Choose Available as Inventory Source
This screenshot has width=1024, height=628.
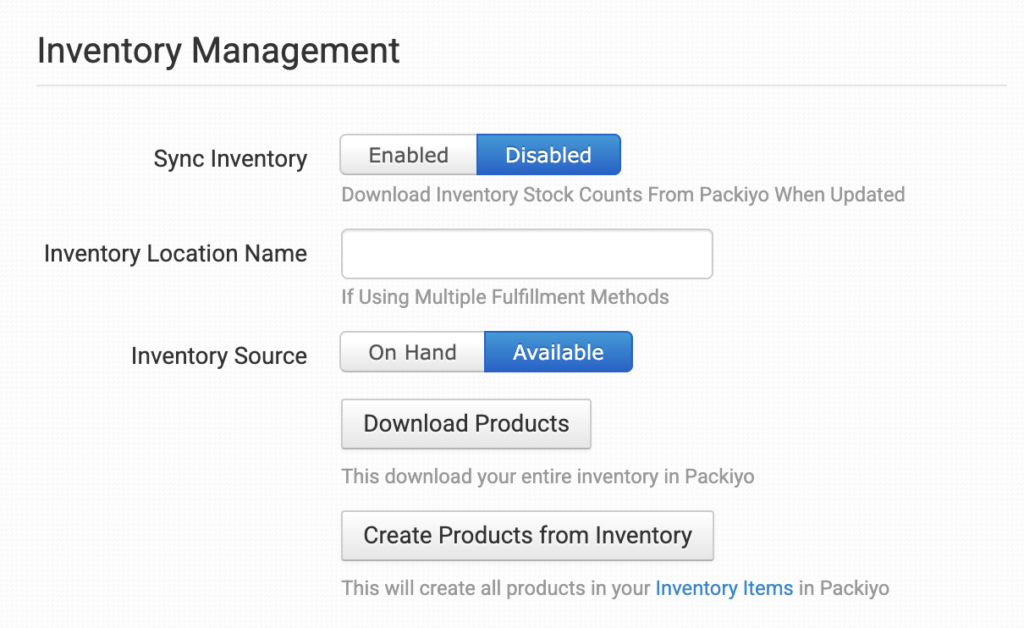click(x=558, y=352)
